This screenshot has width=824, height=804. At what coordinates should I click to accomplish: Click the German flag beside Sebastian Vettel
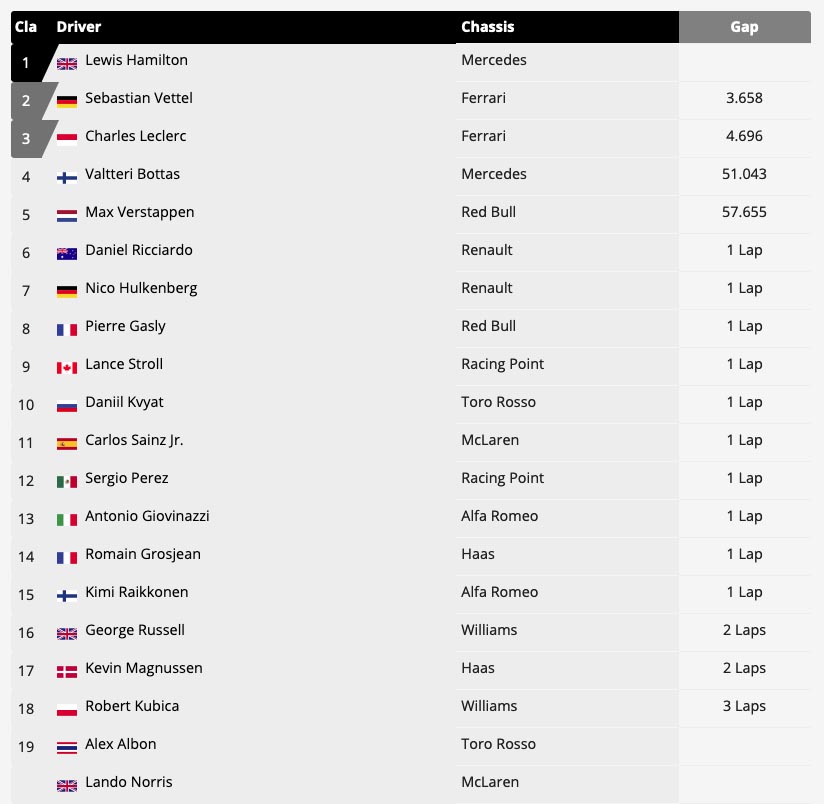pyautogui.click(x=67, y=102)
